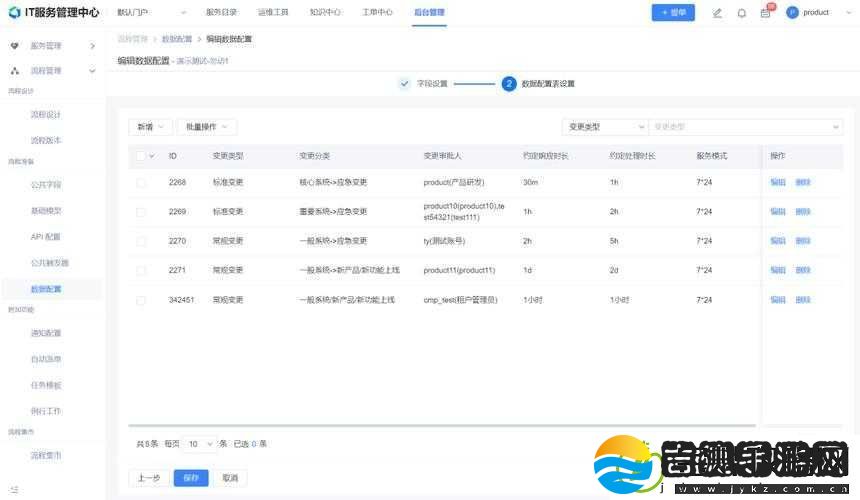Open 公共字段 in the sidebar

point(46,185)
